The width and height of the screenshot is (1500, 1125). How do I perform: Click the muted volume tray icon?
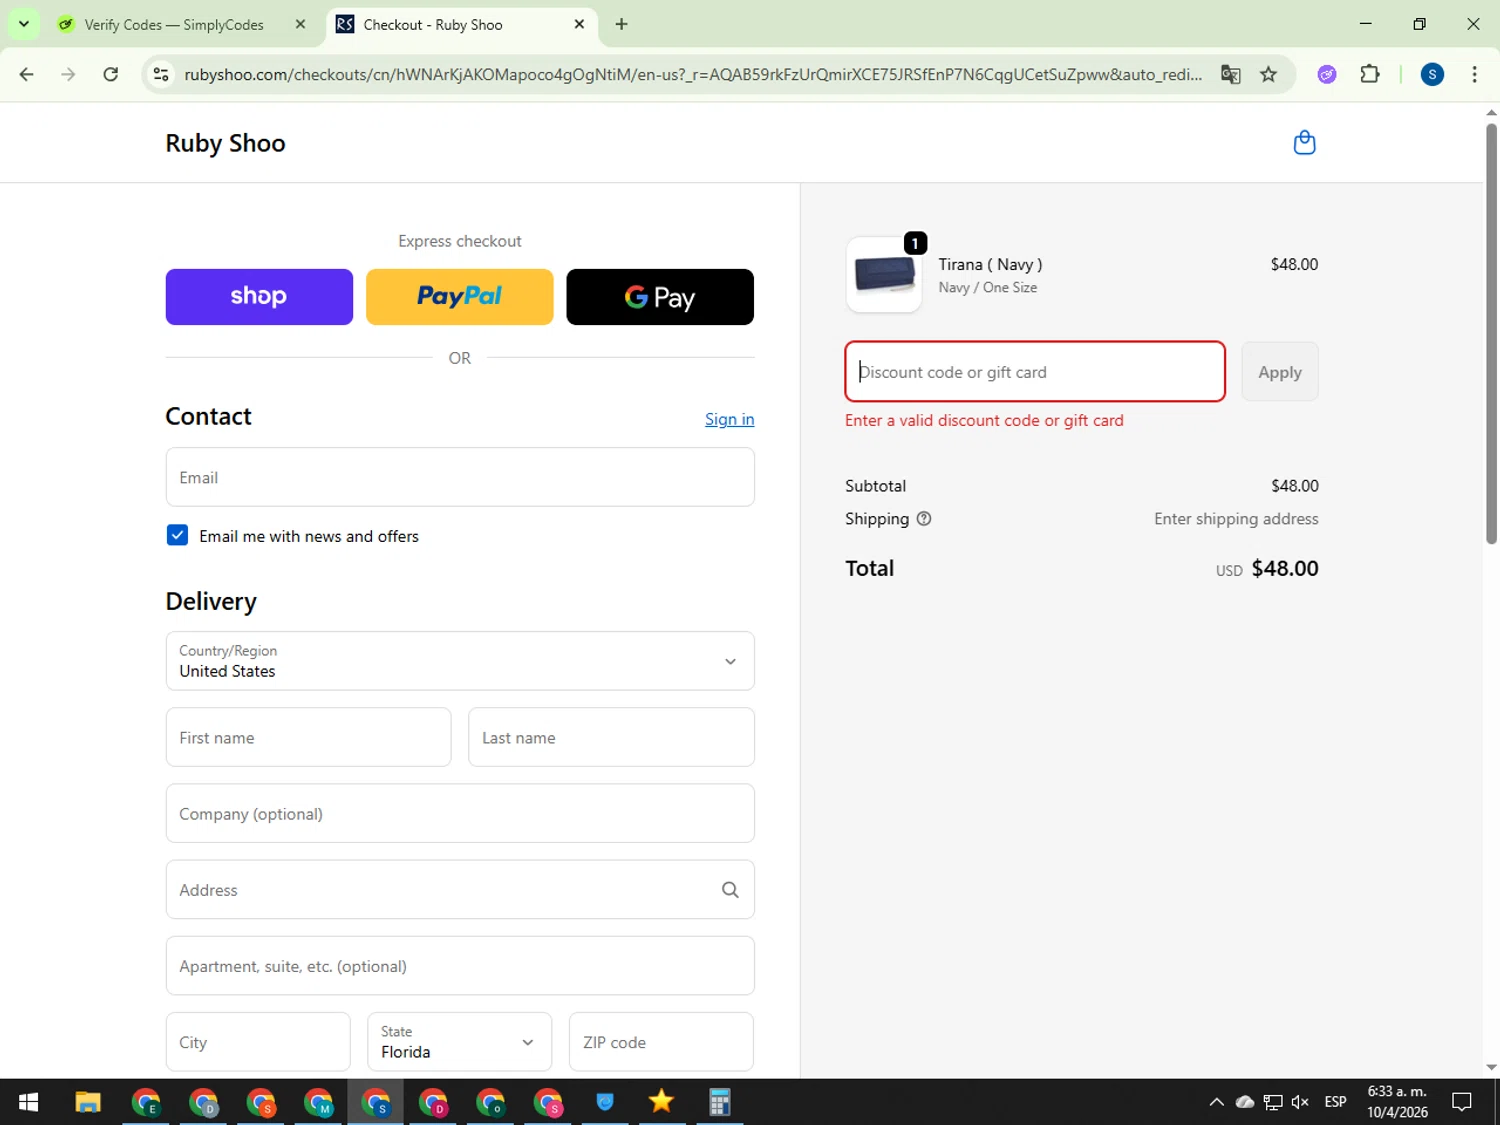click(x=1300, y=1102)
